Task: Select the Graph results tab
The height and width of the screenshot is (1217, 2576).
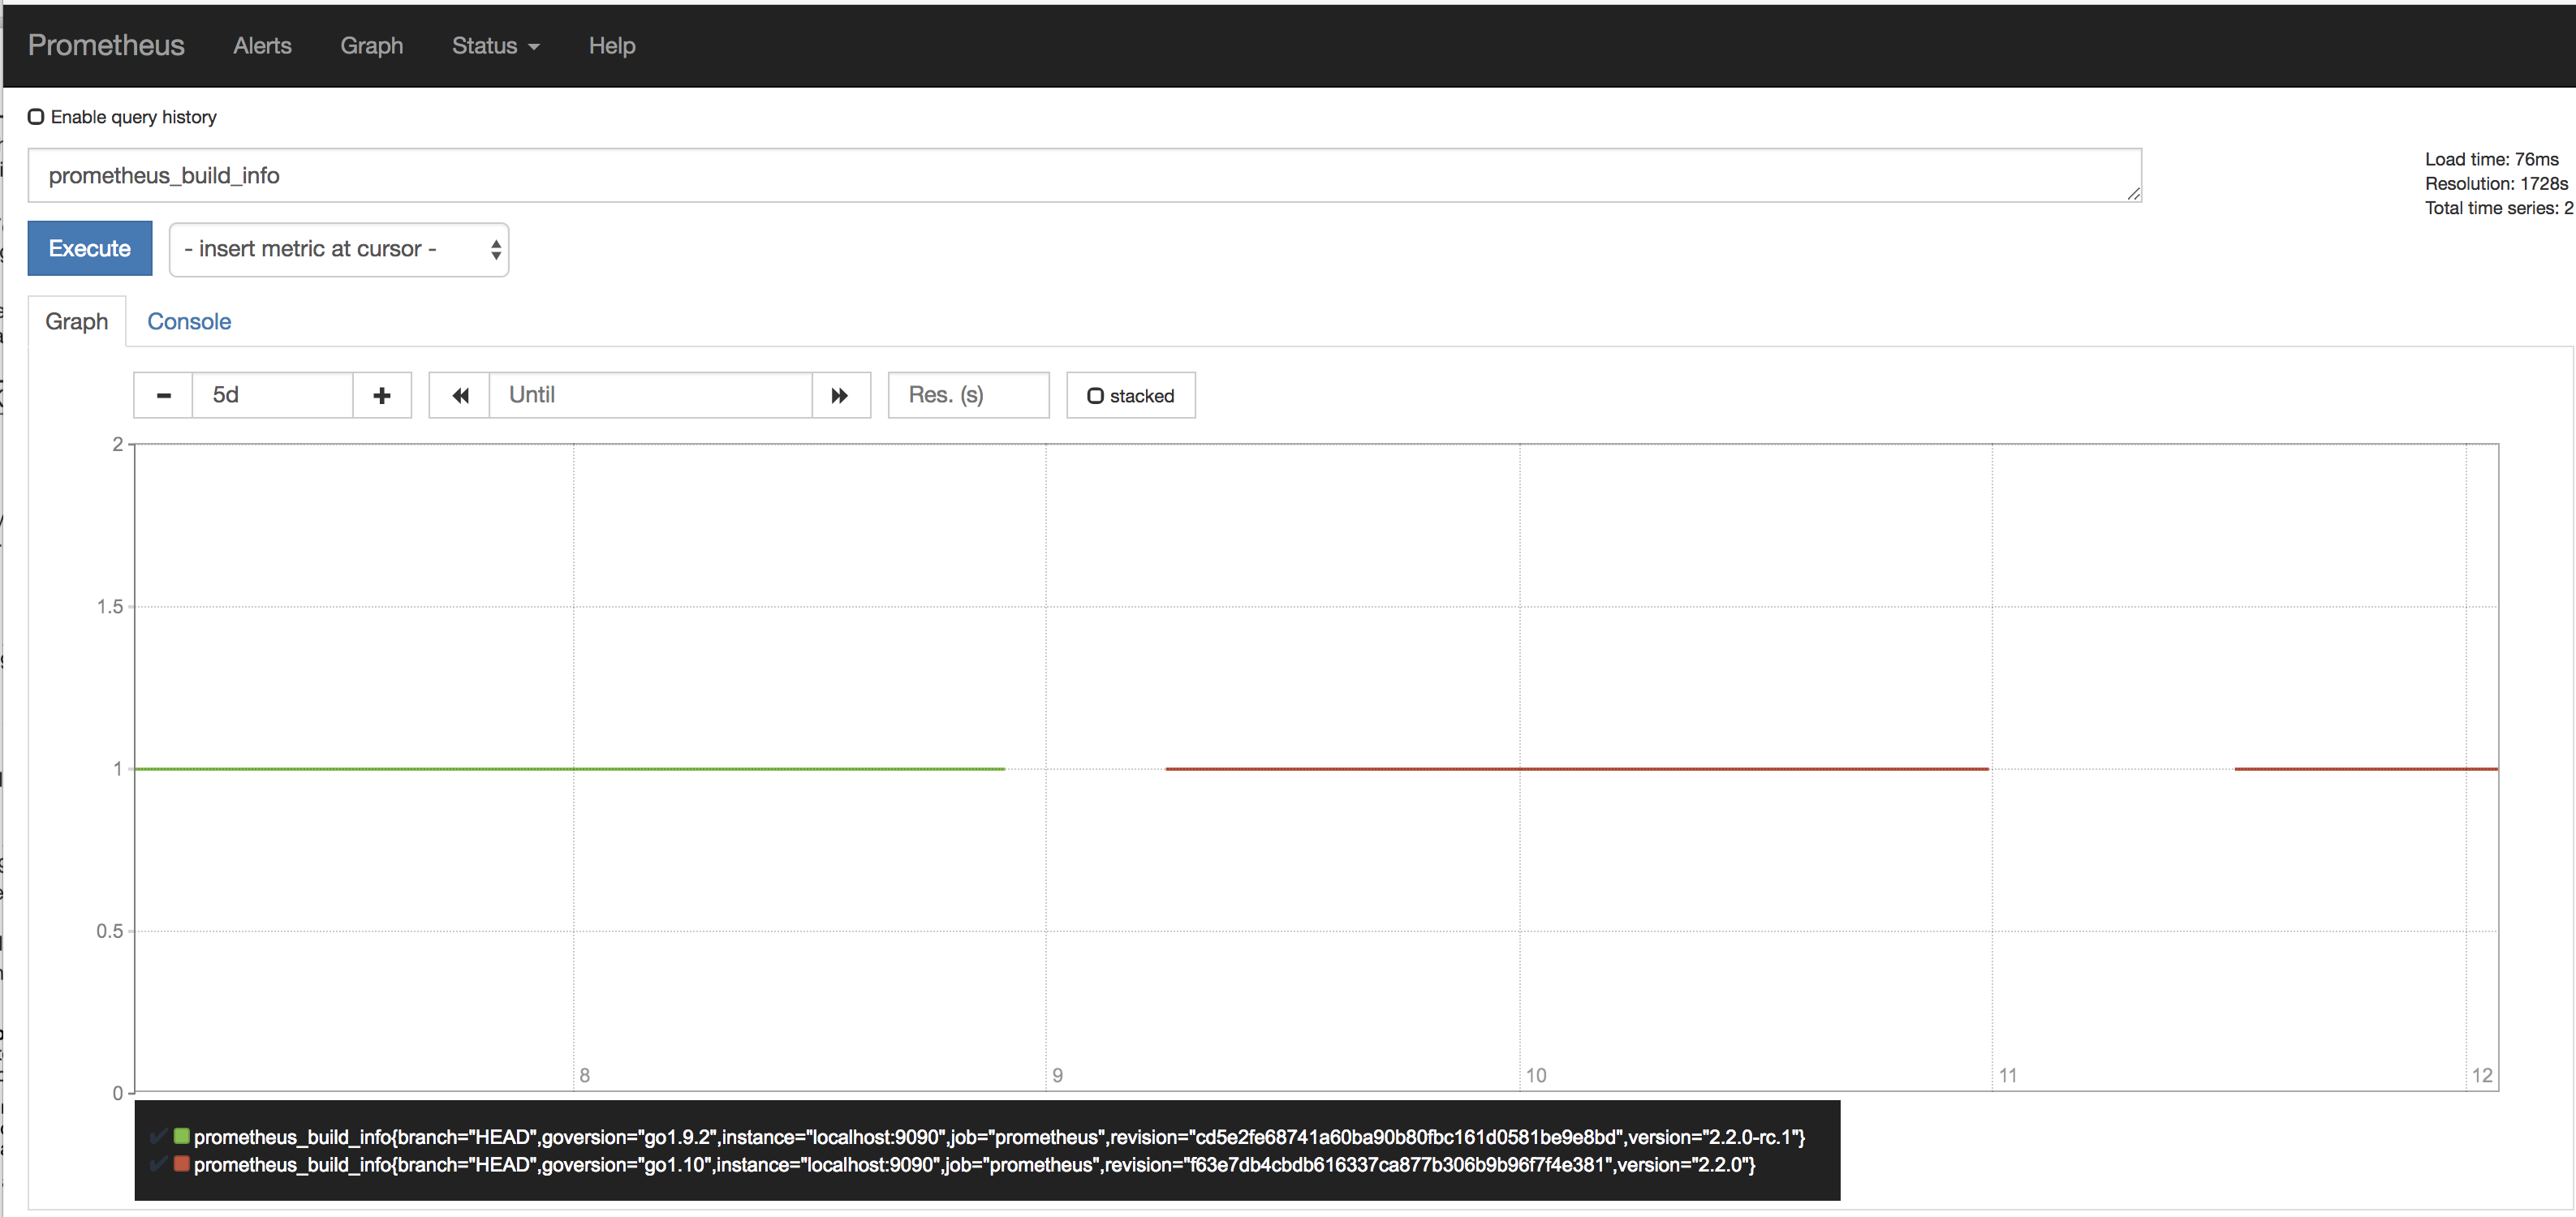Action: coord(77,321)
